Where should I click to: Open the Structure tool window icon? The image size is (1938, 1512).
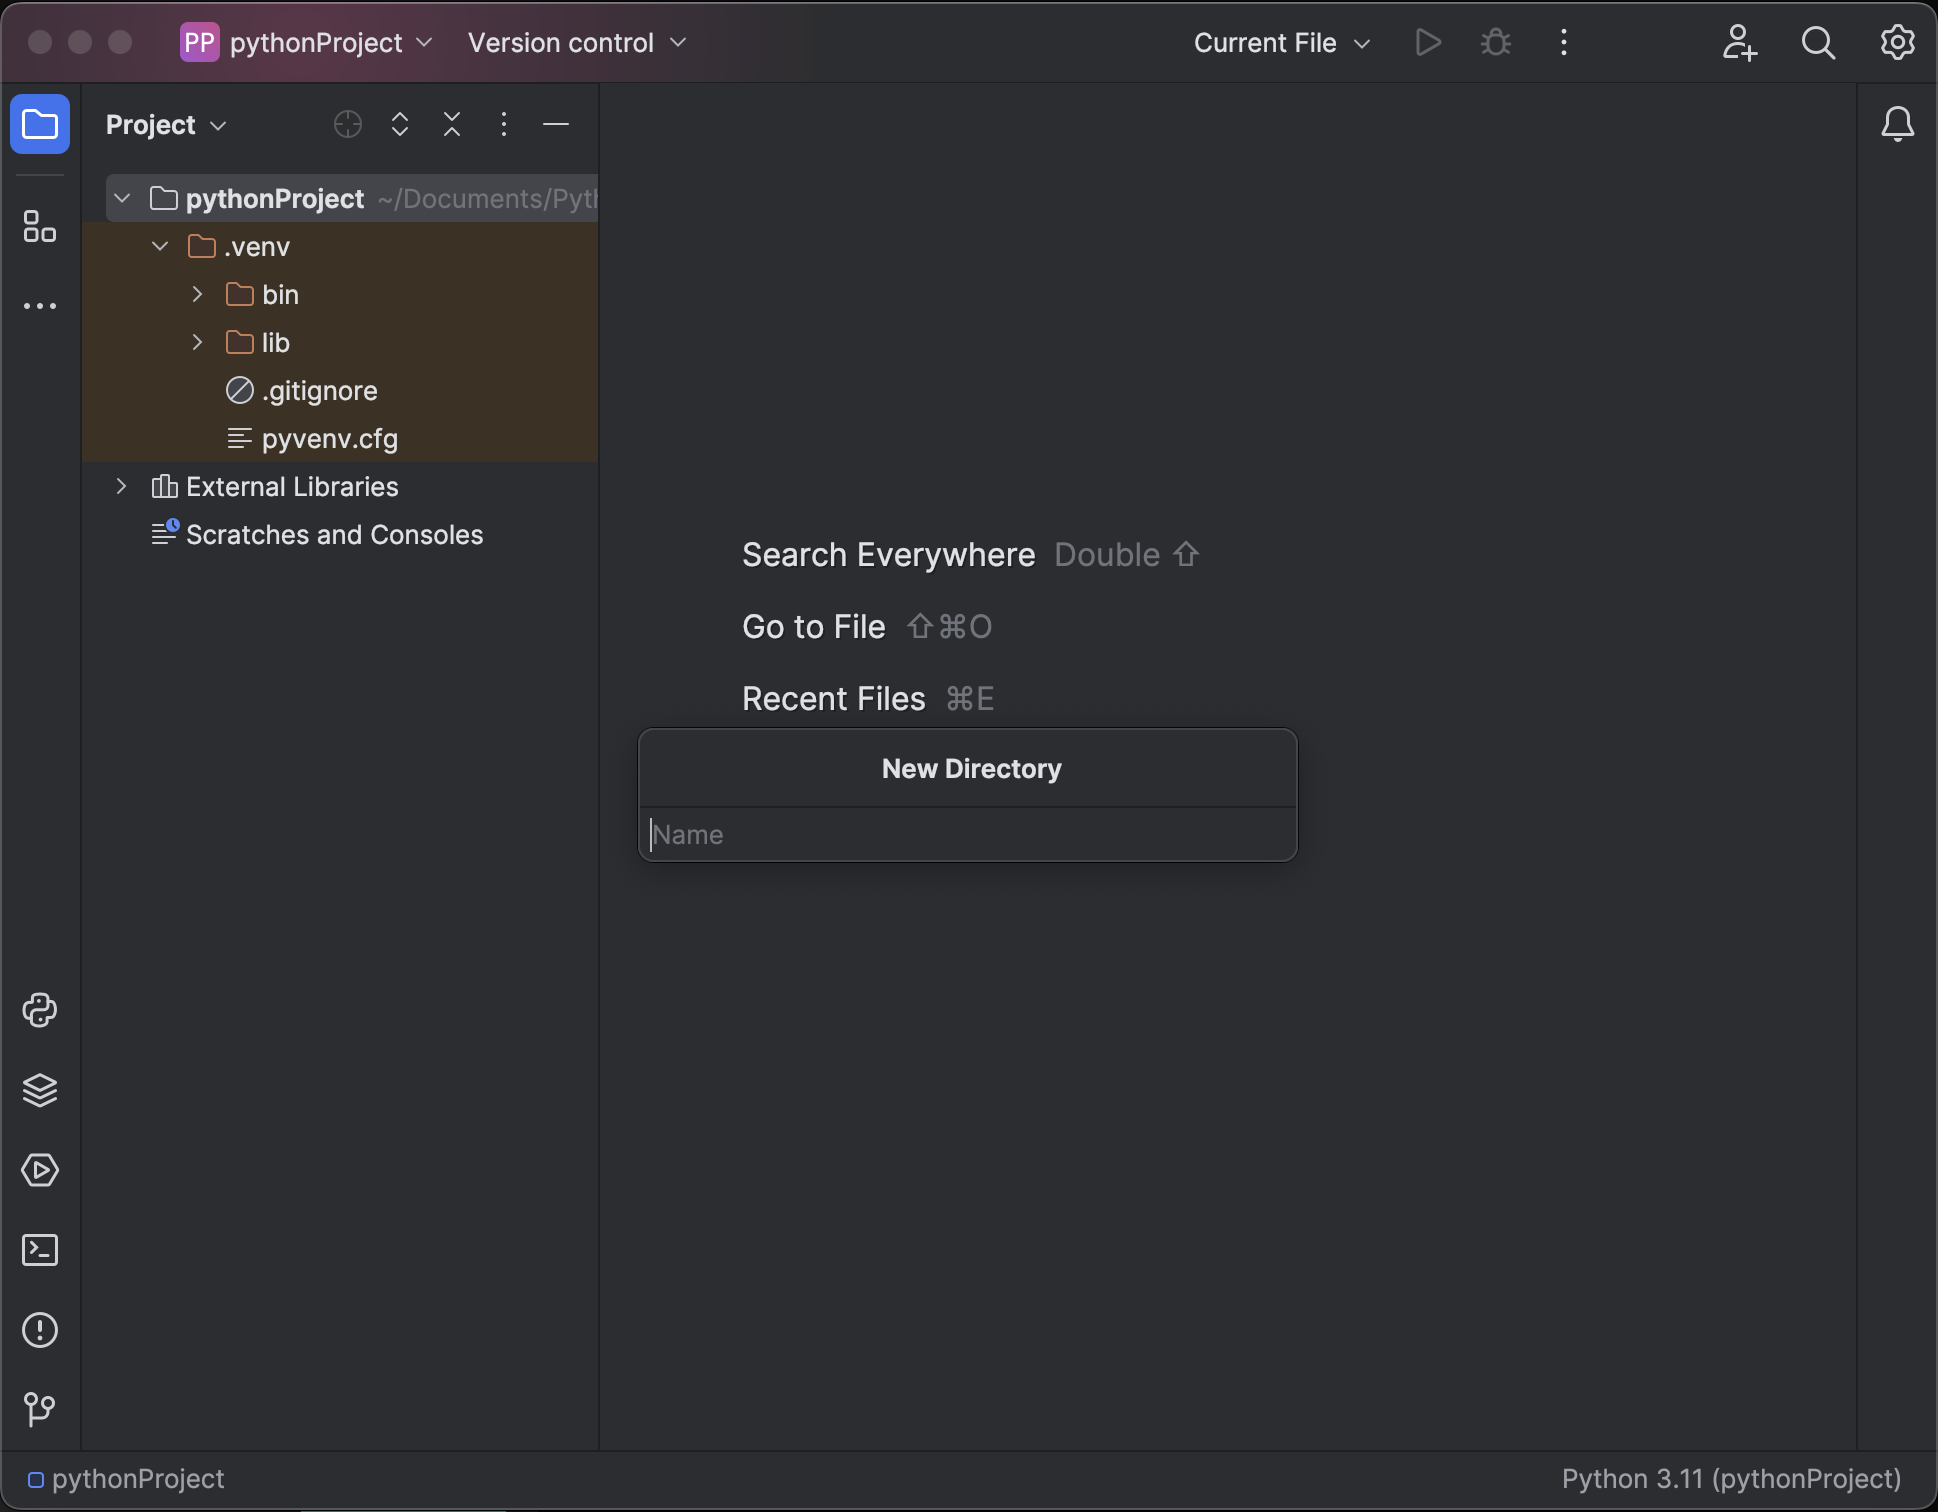40,227
